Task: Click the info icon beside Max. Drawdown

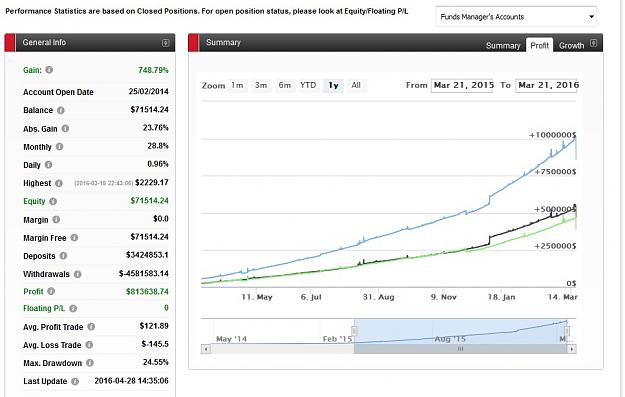Action: click(x=90, y=363)
